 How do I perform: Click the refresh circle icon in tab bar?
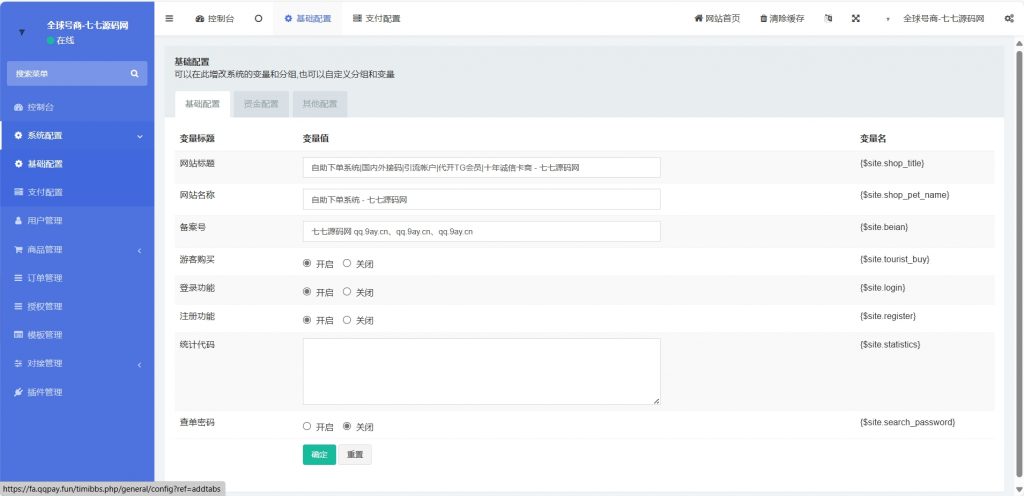(x=258, y=19)
